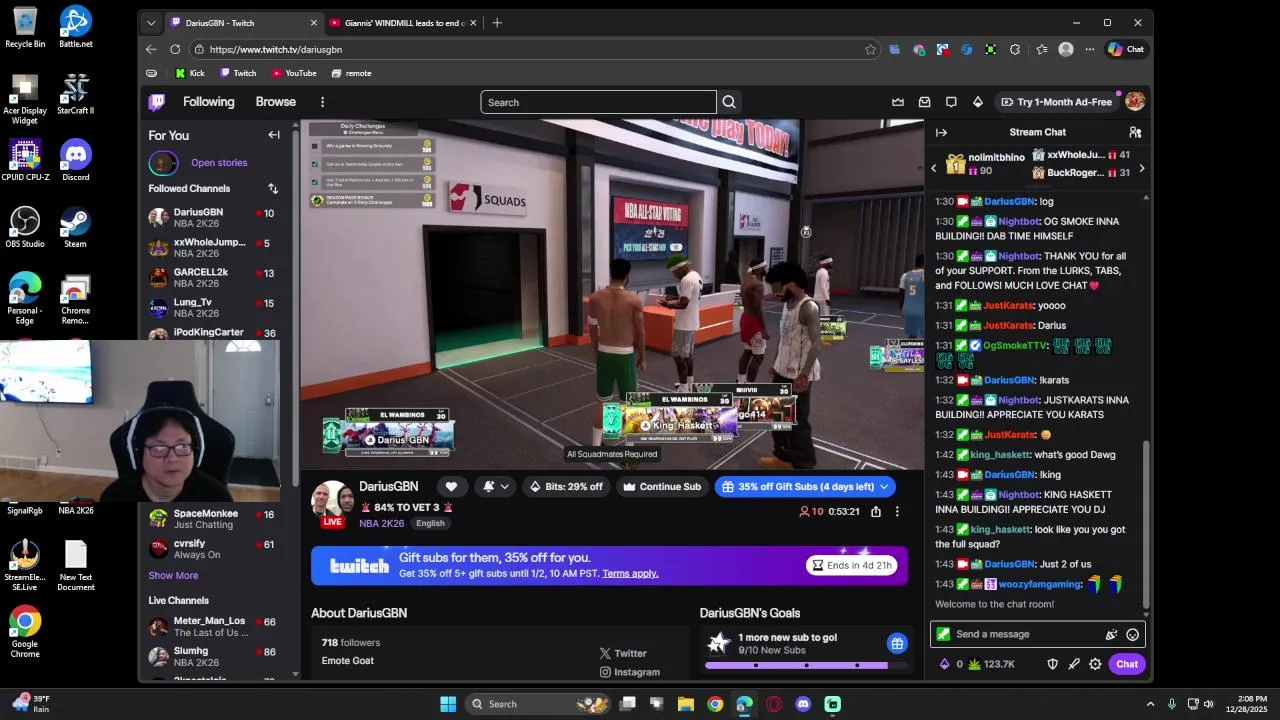The height and width of the screenshot is (720, 1280).
Task: Open Open stories link
Action: 219,163
